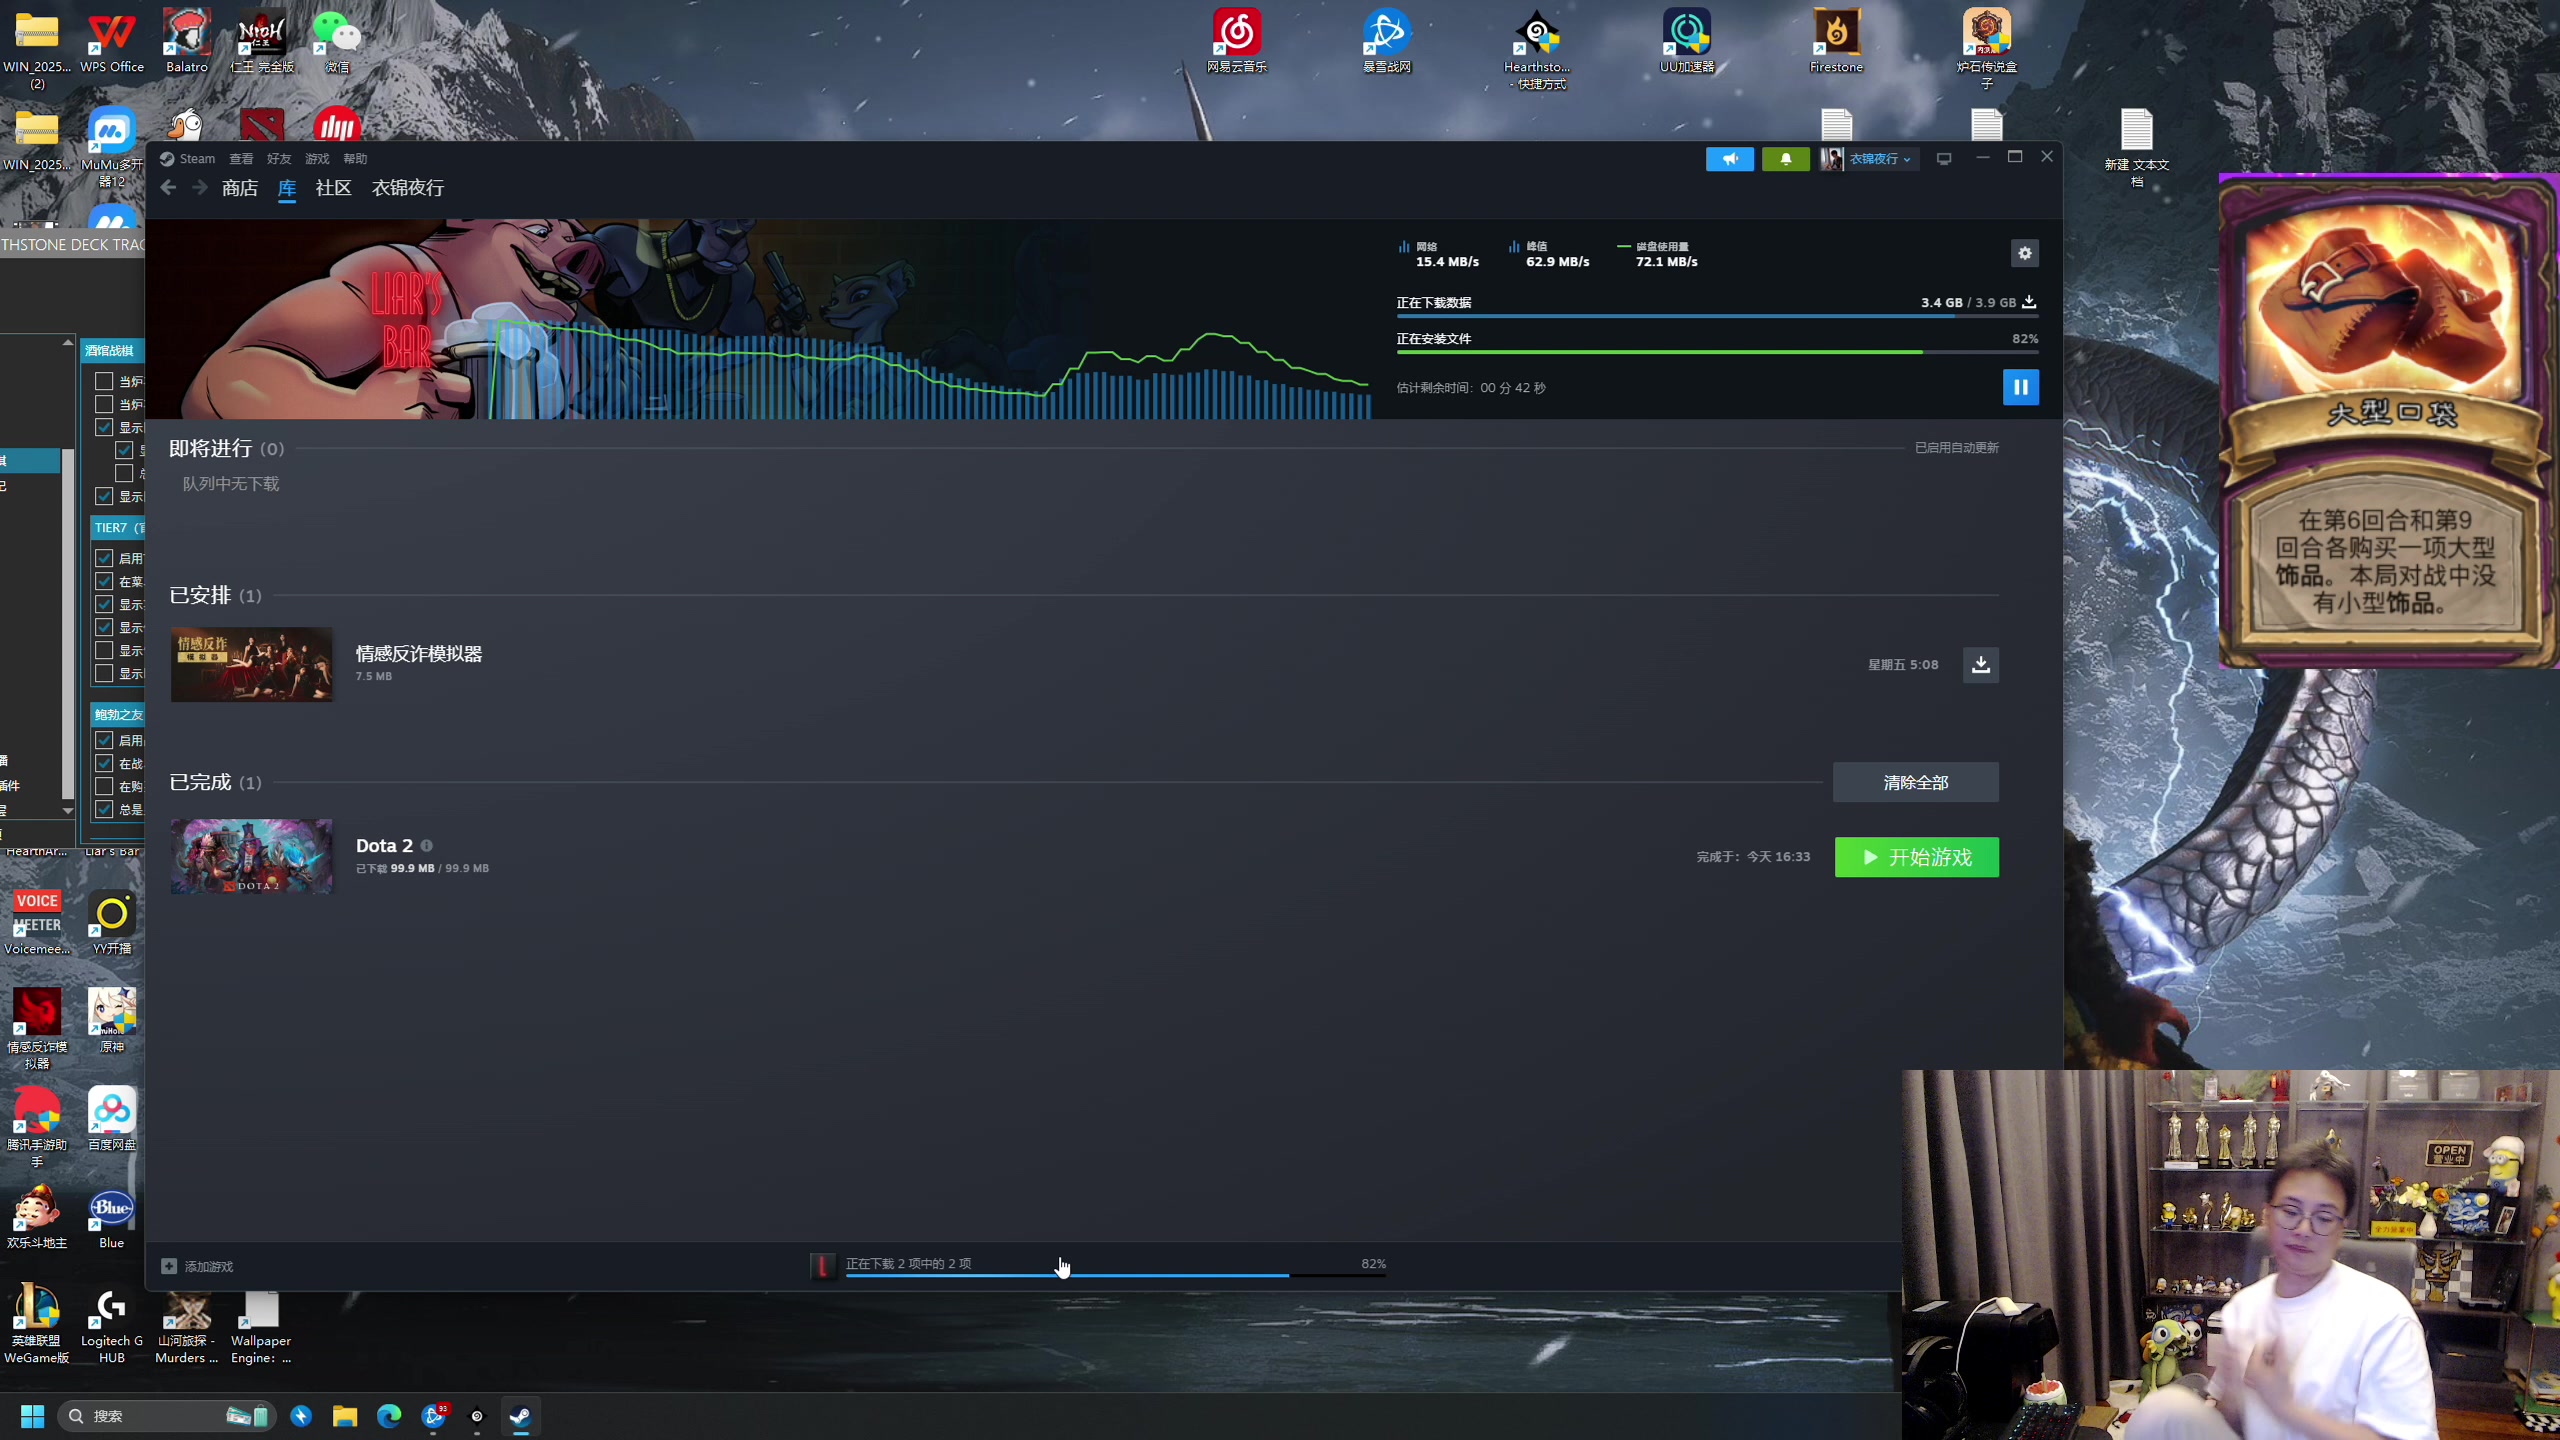This screenshot has width=2560, height=1440.
Task: Enable the 在购 checkbox under 鲍勃之友
Action: point(104,786)
